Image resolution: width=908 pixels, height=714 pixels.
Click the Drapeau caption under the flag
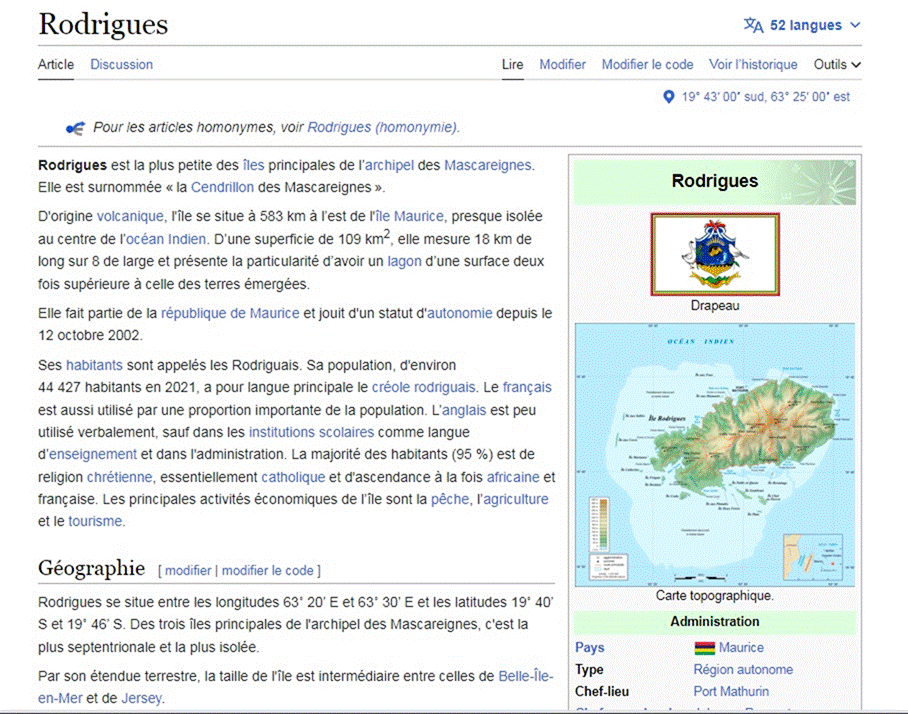pos(715,306)
